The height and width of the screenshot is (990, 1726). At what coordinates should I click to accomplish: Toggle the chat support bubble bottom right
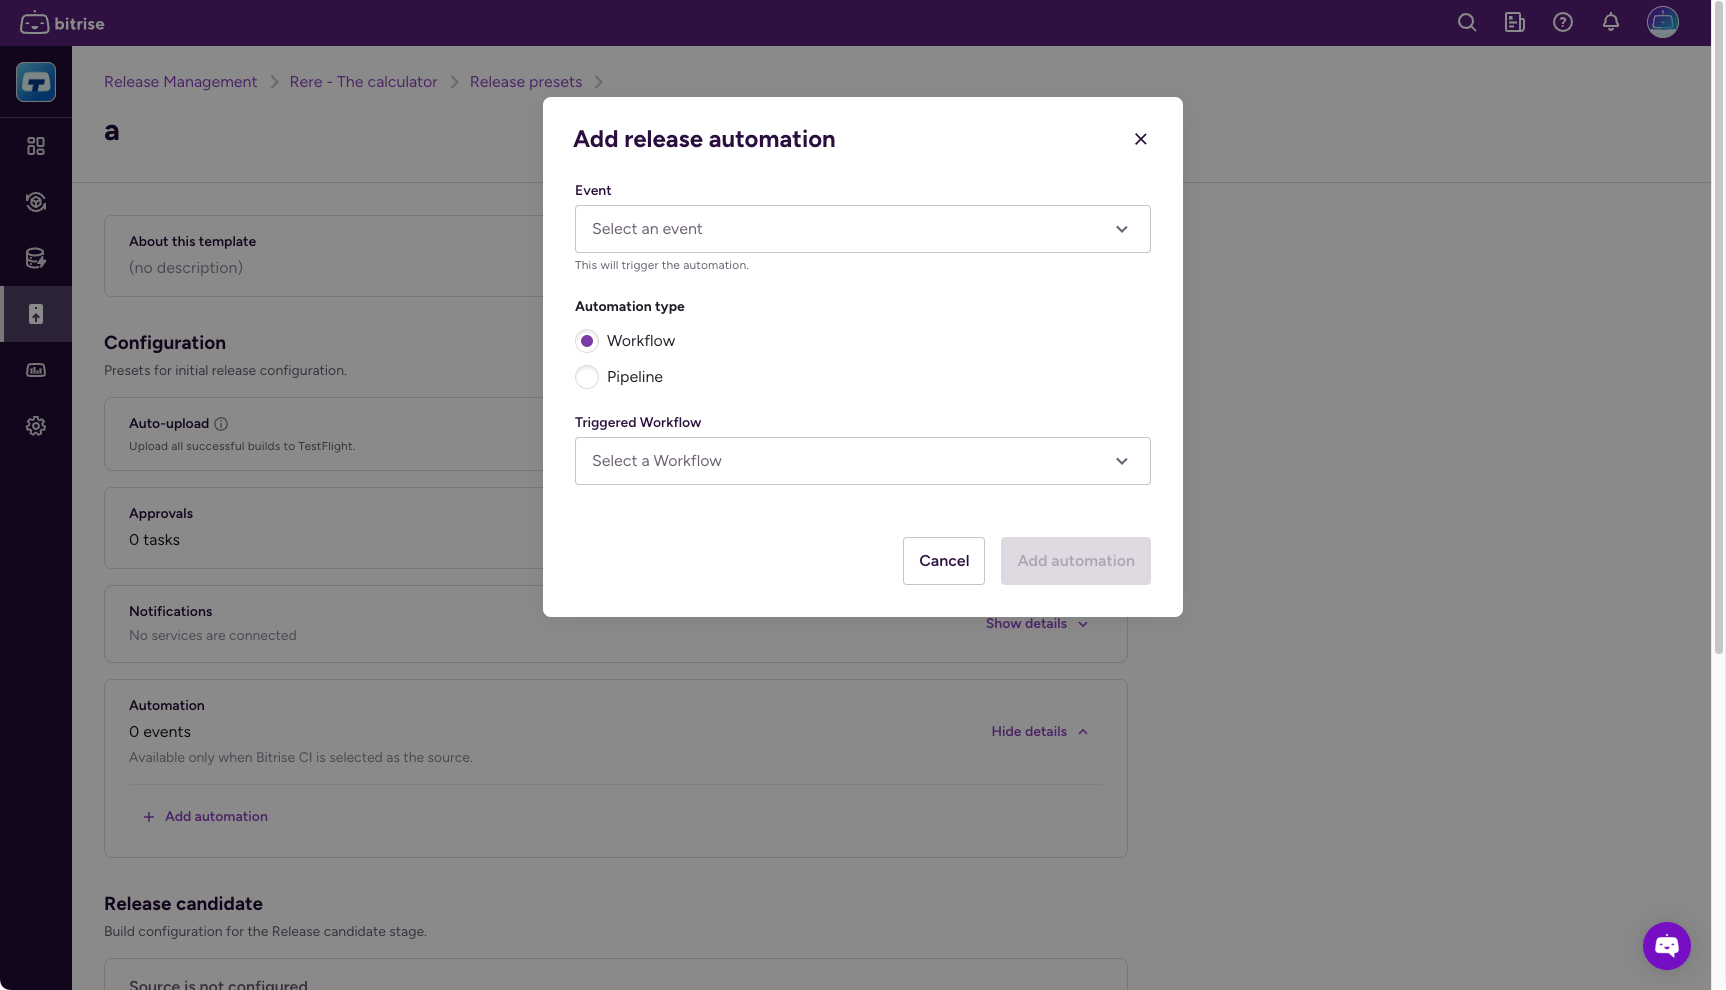pos(1666,945)
